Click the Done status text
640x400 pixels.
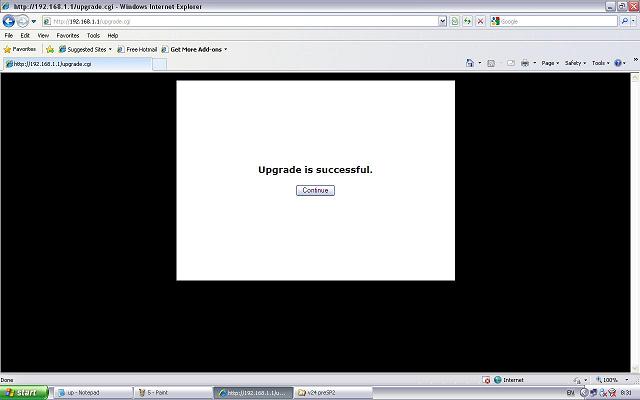7,380
